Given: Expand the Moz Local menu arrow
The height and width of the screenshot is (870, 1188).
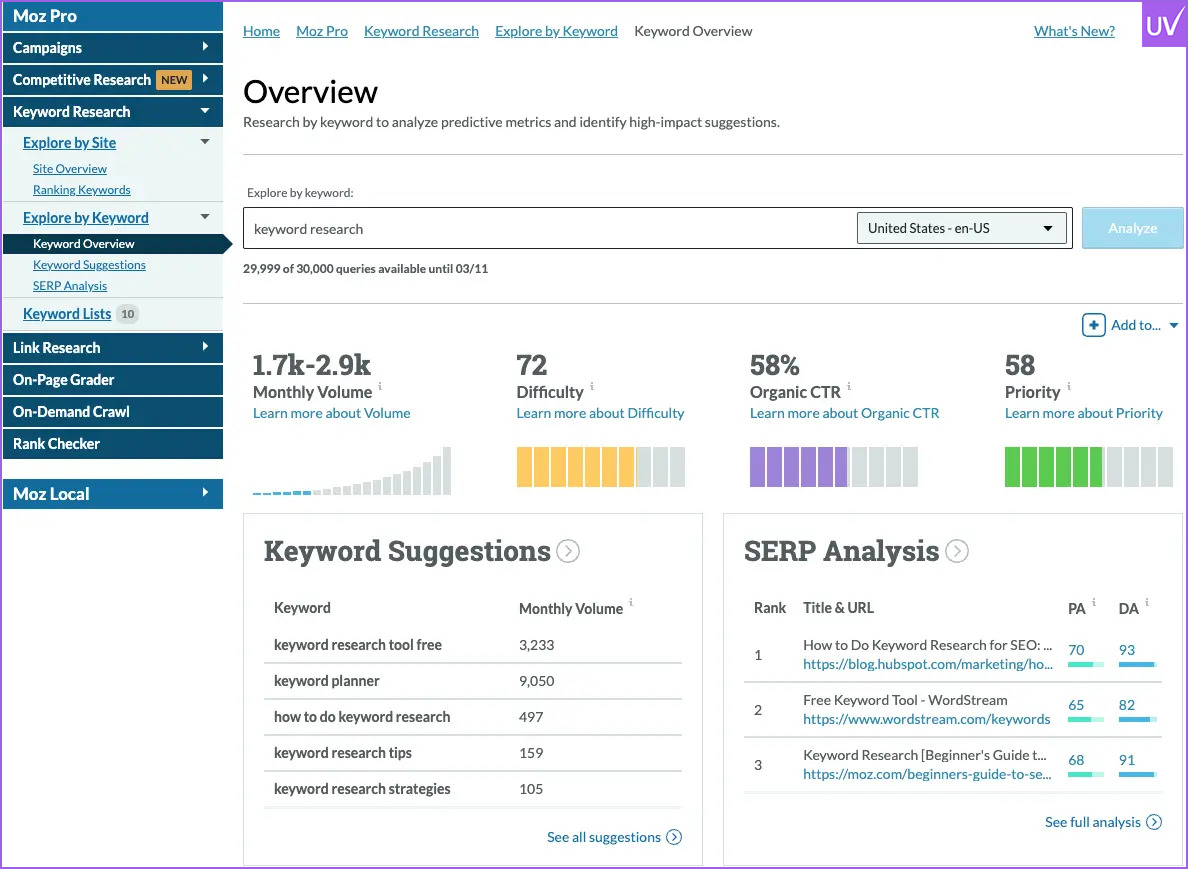Looking at the screenshot, I should pyautogui.click(x=205, y=493).
